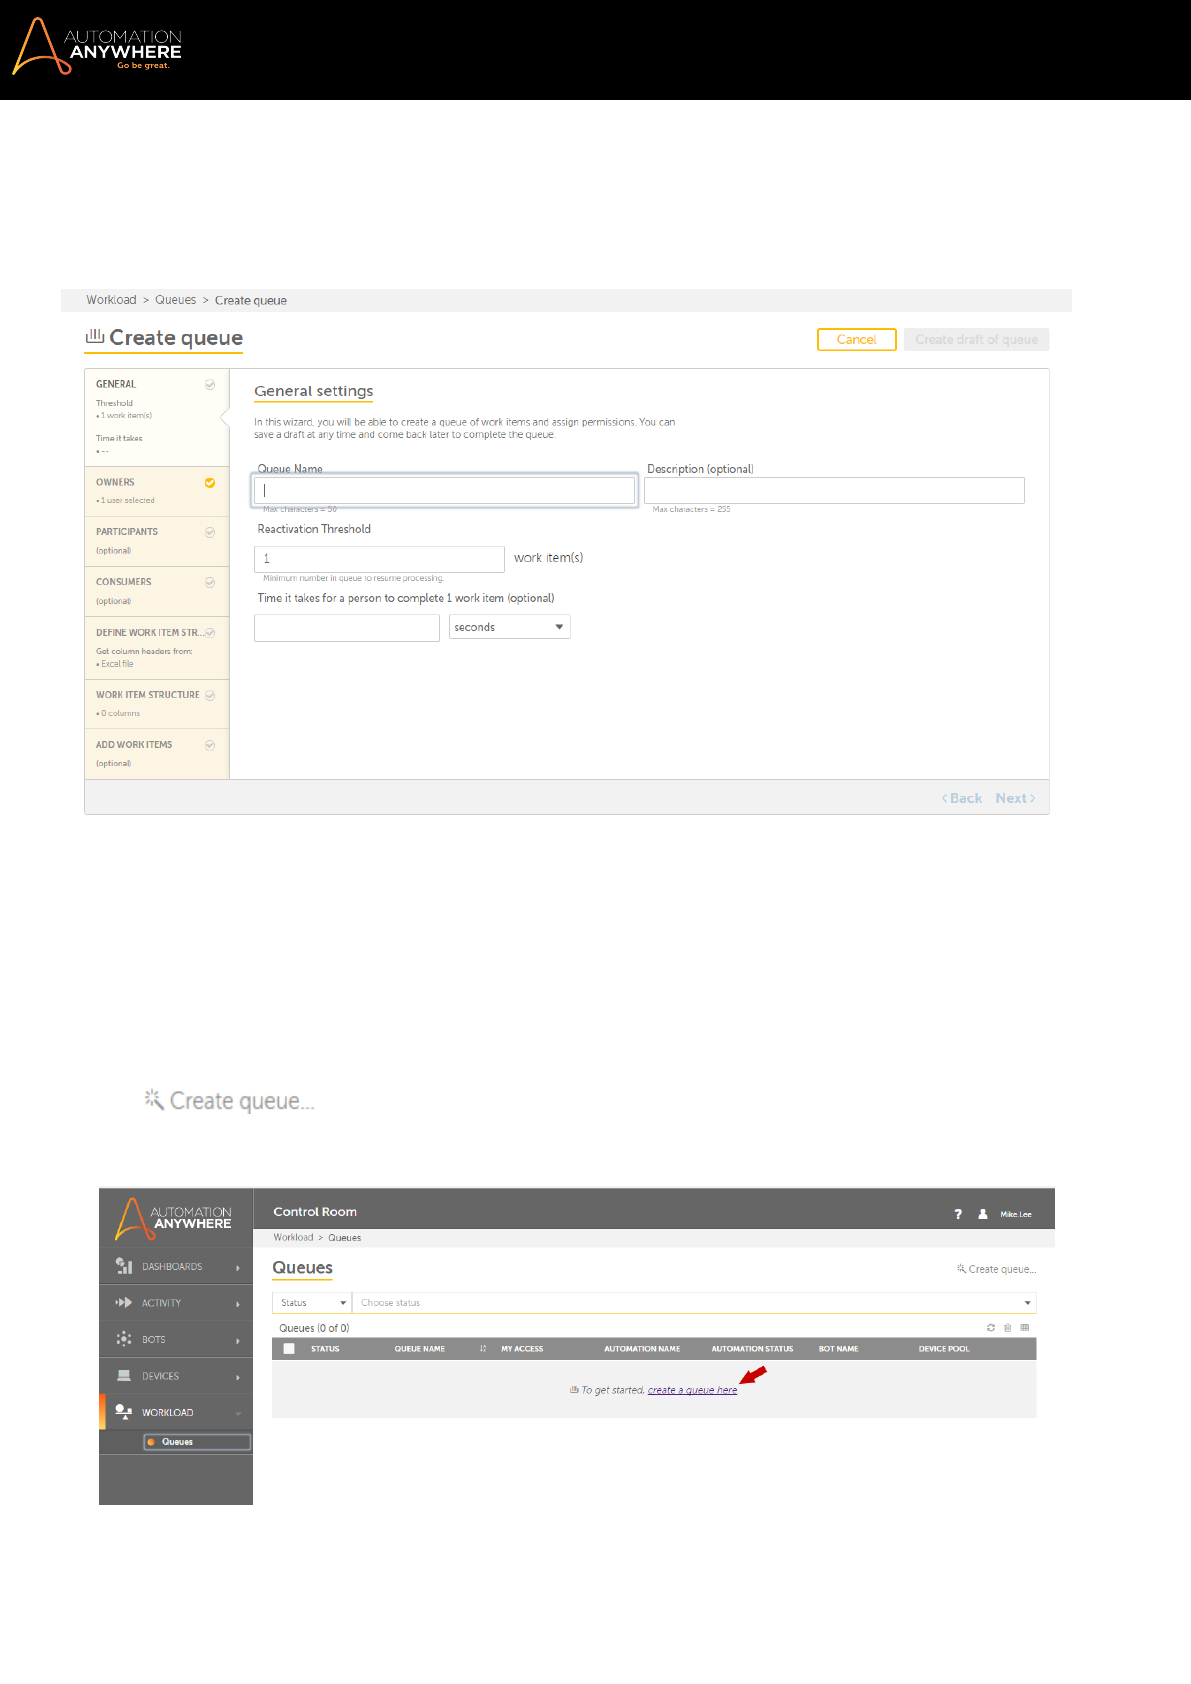Click the large Create queue... sparkle icon
The width and height of the screenshot is (1191, 1684).
tap(154, 1099)
